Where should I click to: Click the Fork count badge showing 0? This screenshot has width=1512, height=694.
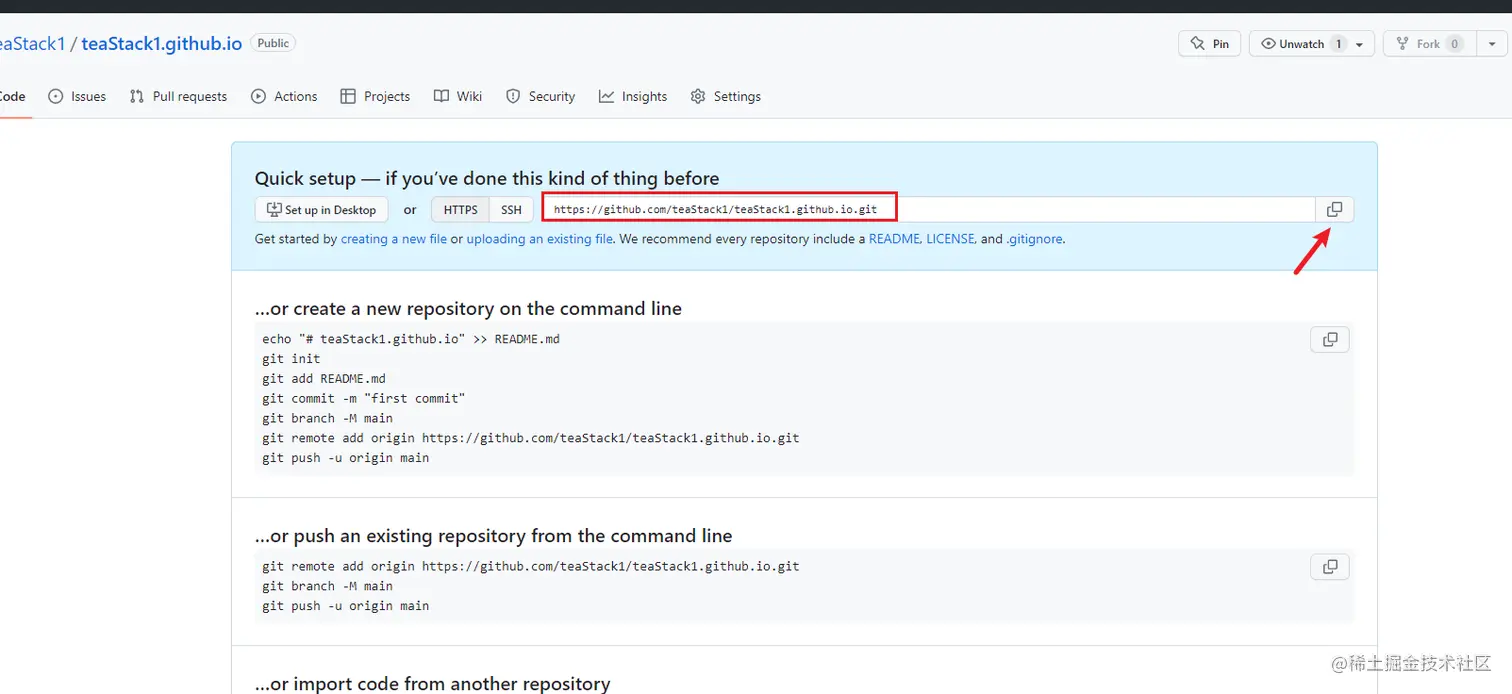1455,44
